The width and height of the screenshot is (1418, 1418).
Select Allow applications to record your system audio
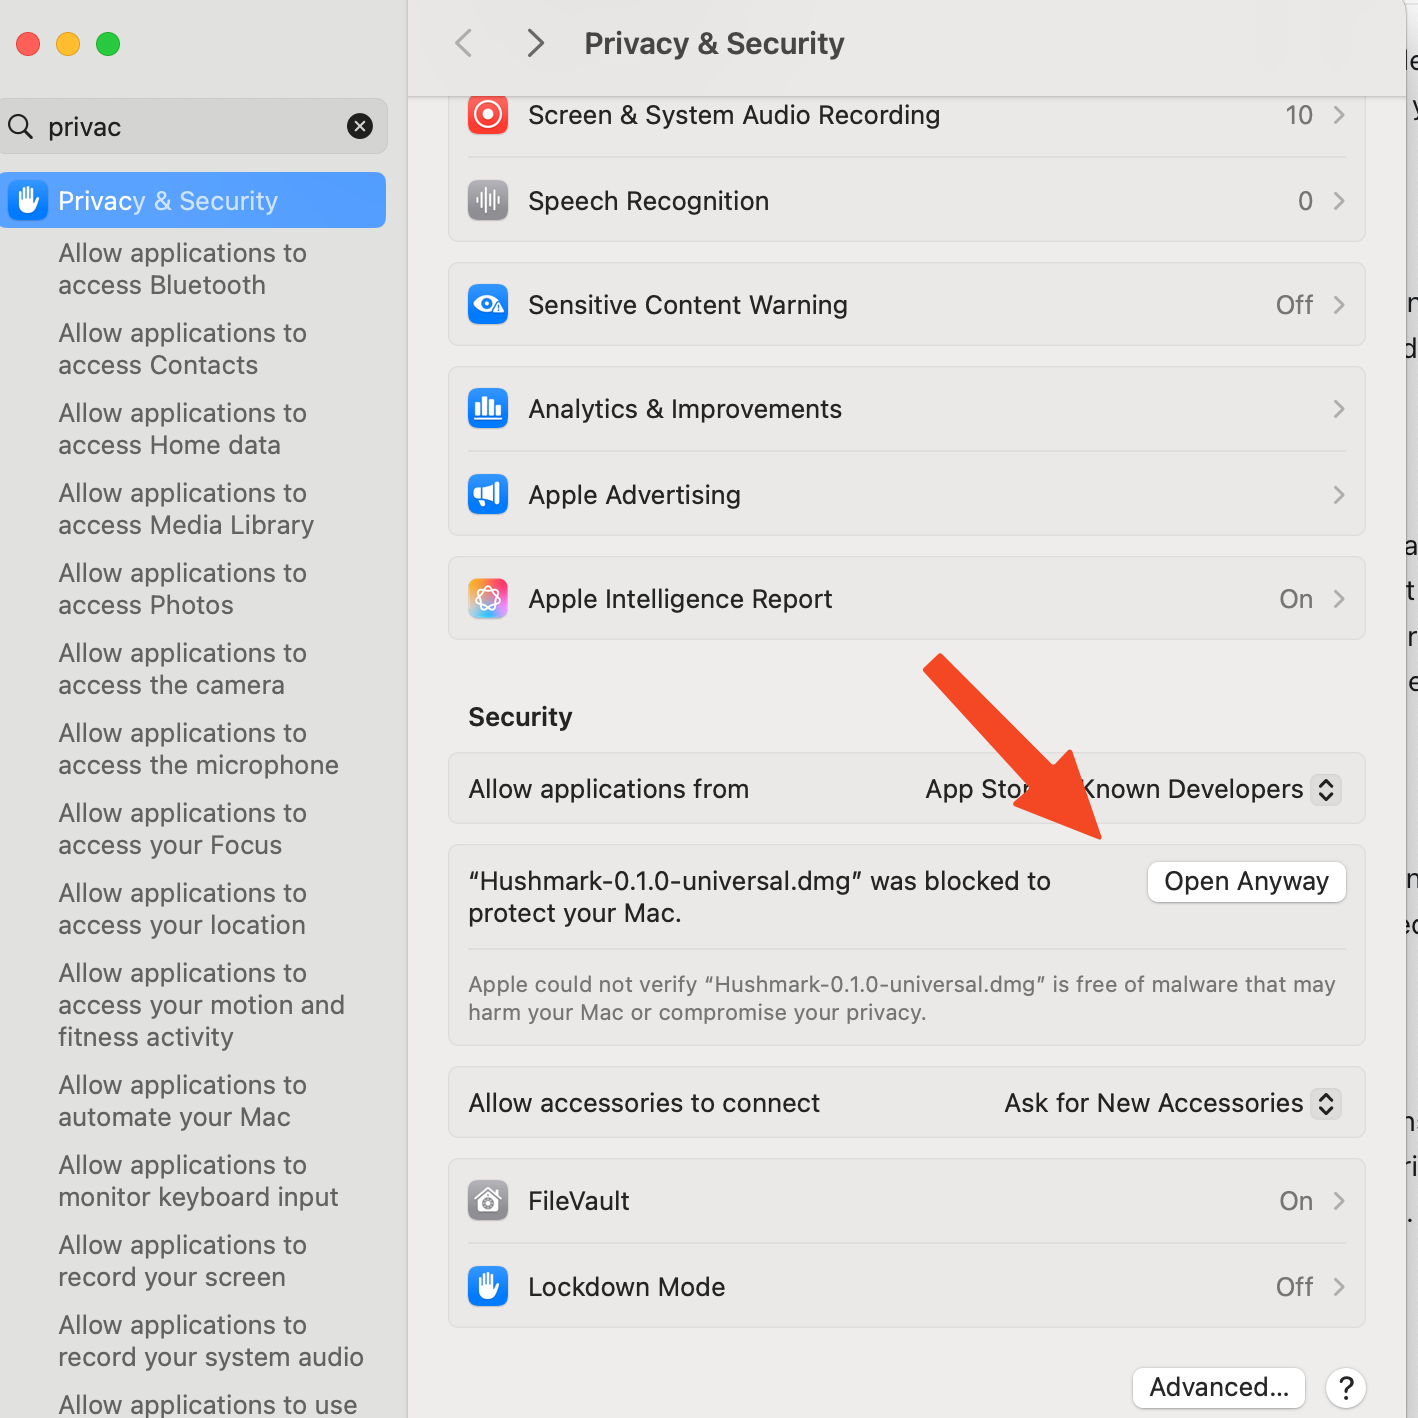[x=210, y=1341]
